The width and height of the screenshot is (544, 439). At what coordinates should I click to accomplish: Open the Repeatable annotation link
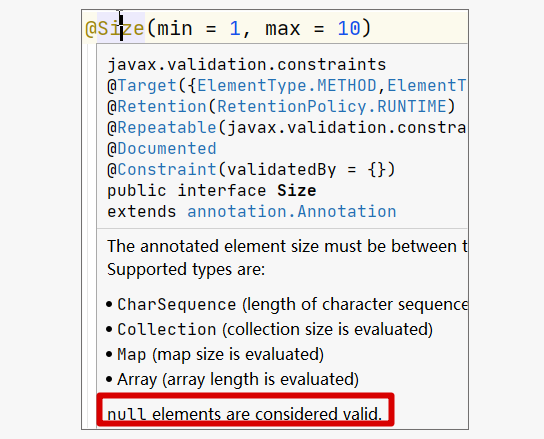click(167, 128)
